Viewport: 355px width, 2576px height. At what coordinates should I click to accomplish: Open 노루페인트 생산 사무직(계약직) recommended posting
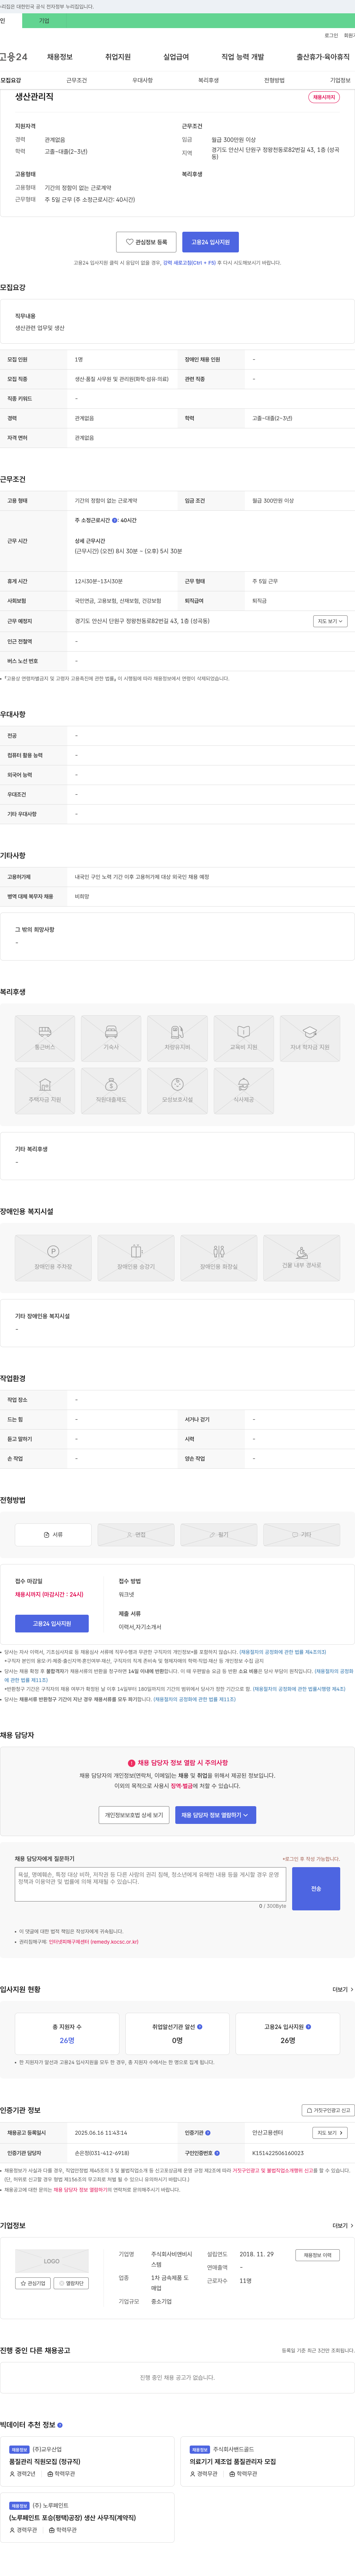72,2518
